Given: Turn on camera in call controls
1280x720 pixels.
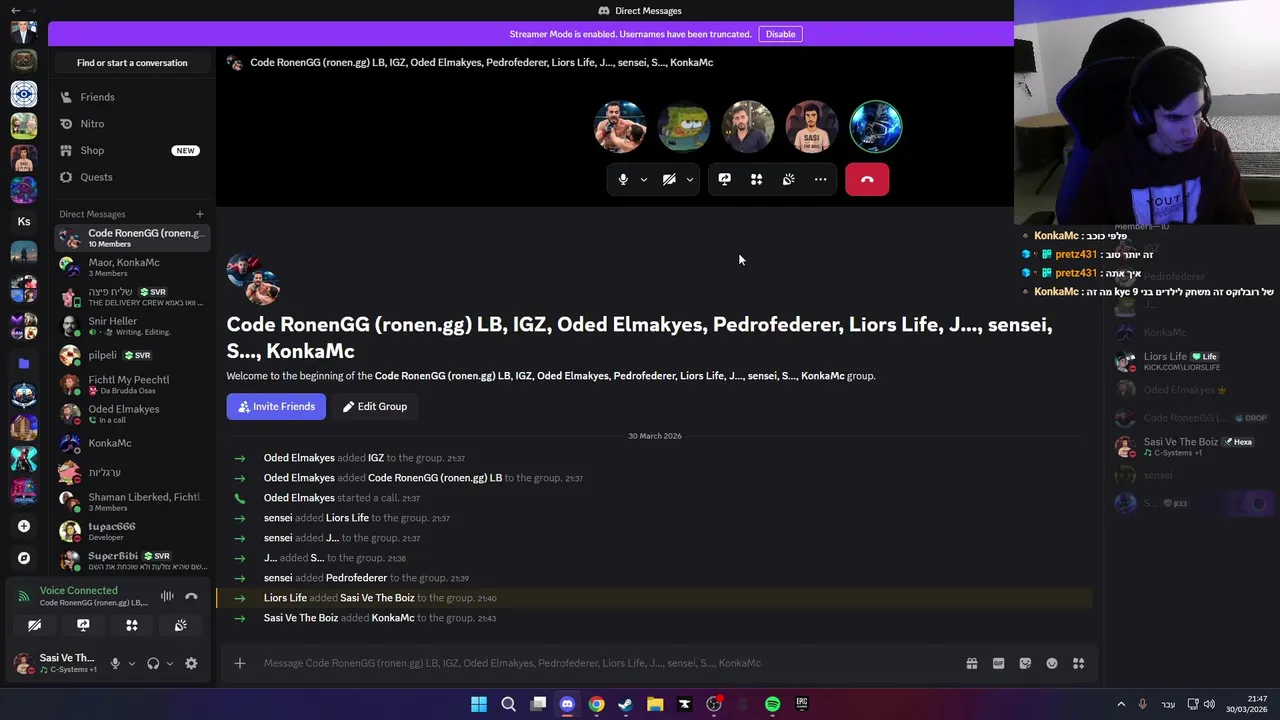Looking at the screenshot, I should coord(669,180).
